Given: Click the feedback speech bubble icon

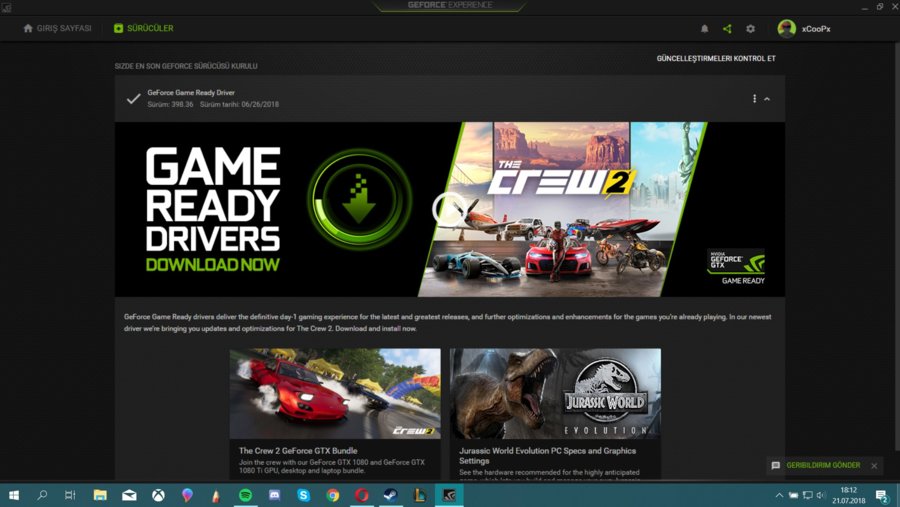Looking at the screenshot, I should [x=775, y=466].
